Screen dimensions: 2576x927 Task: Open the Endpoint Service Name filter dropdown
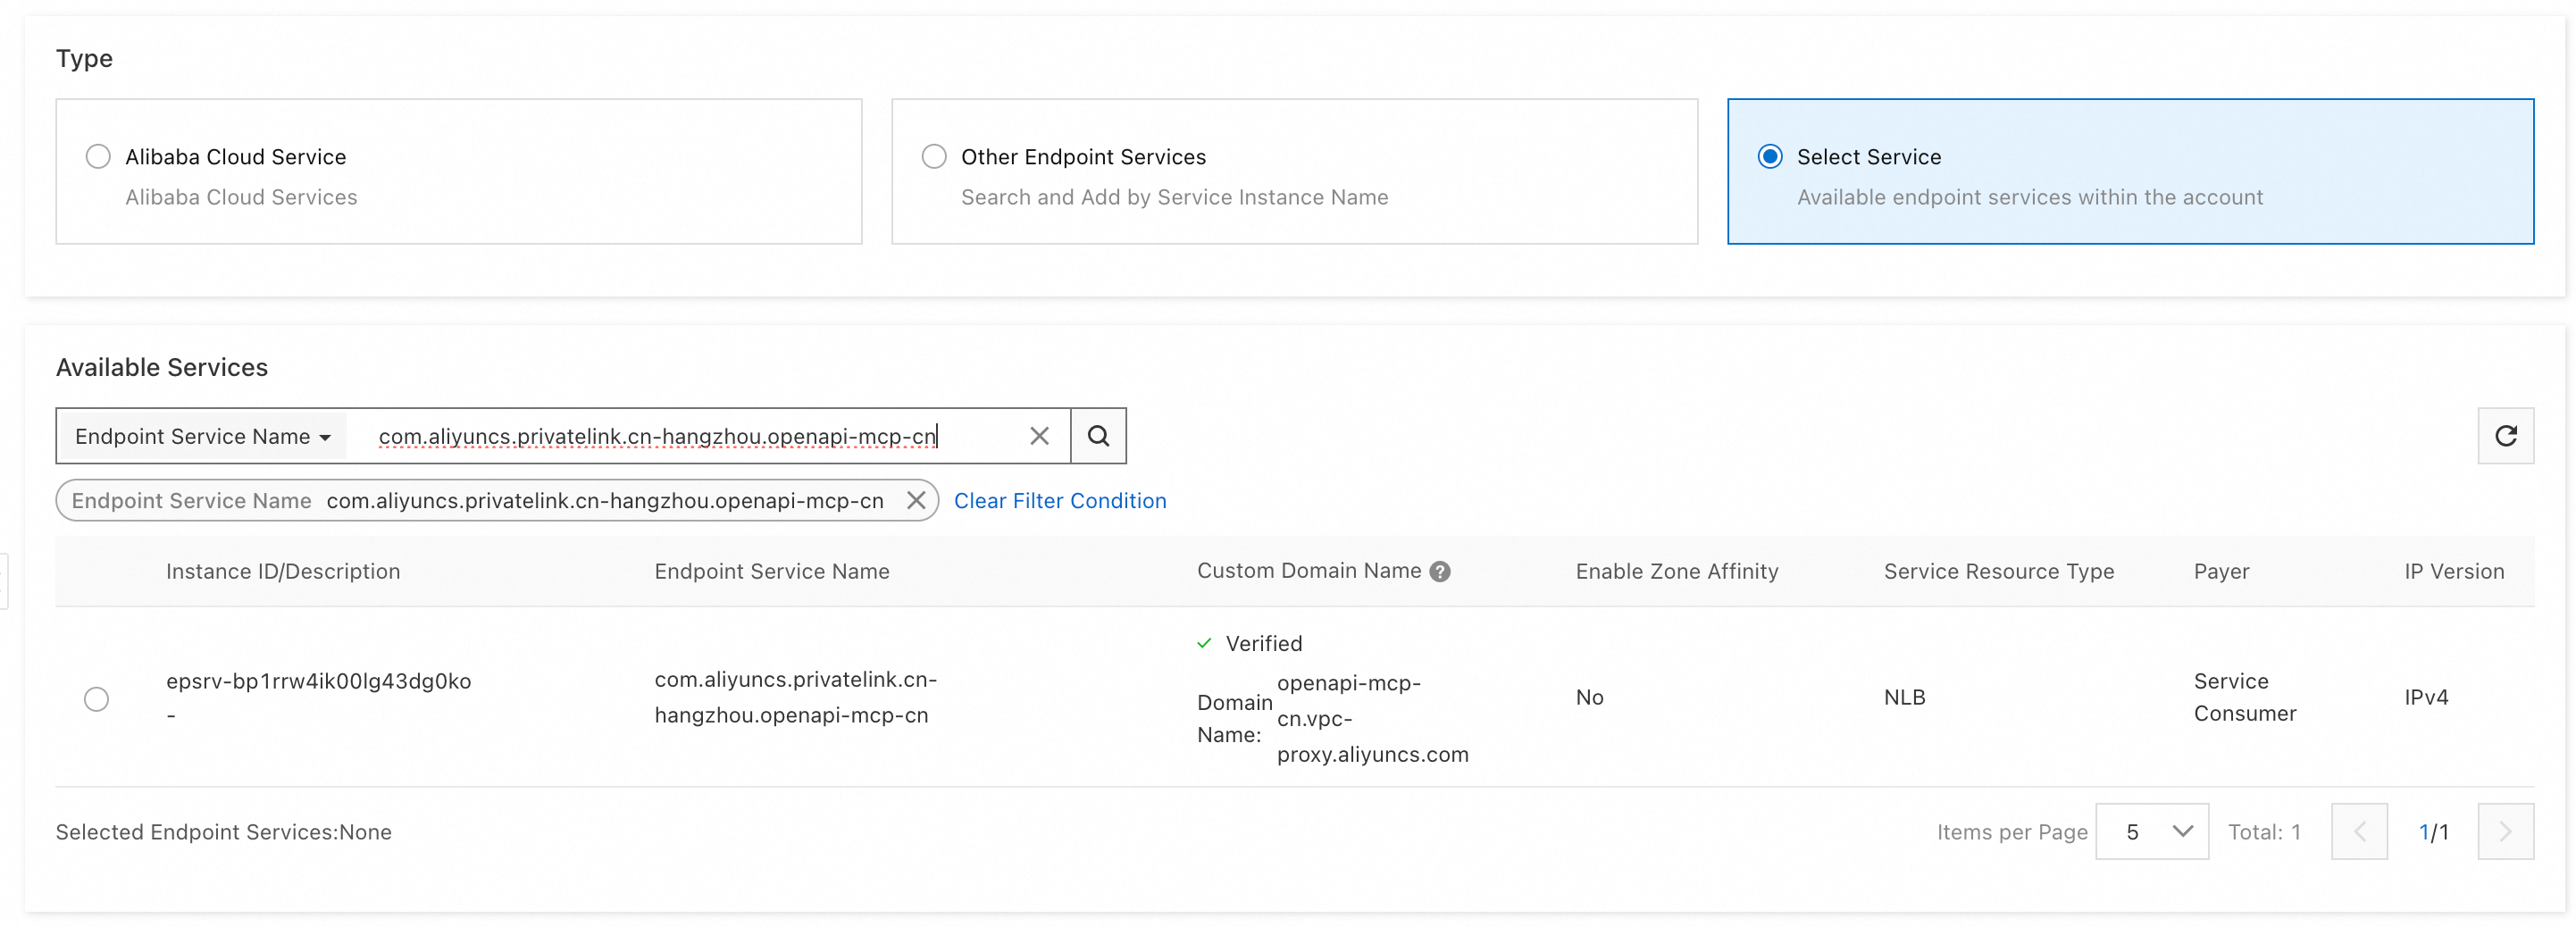pos(202,436)
